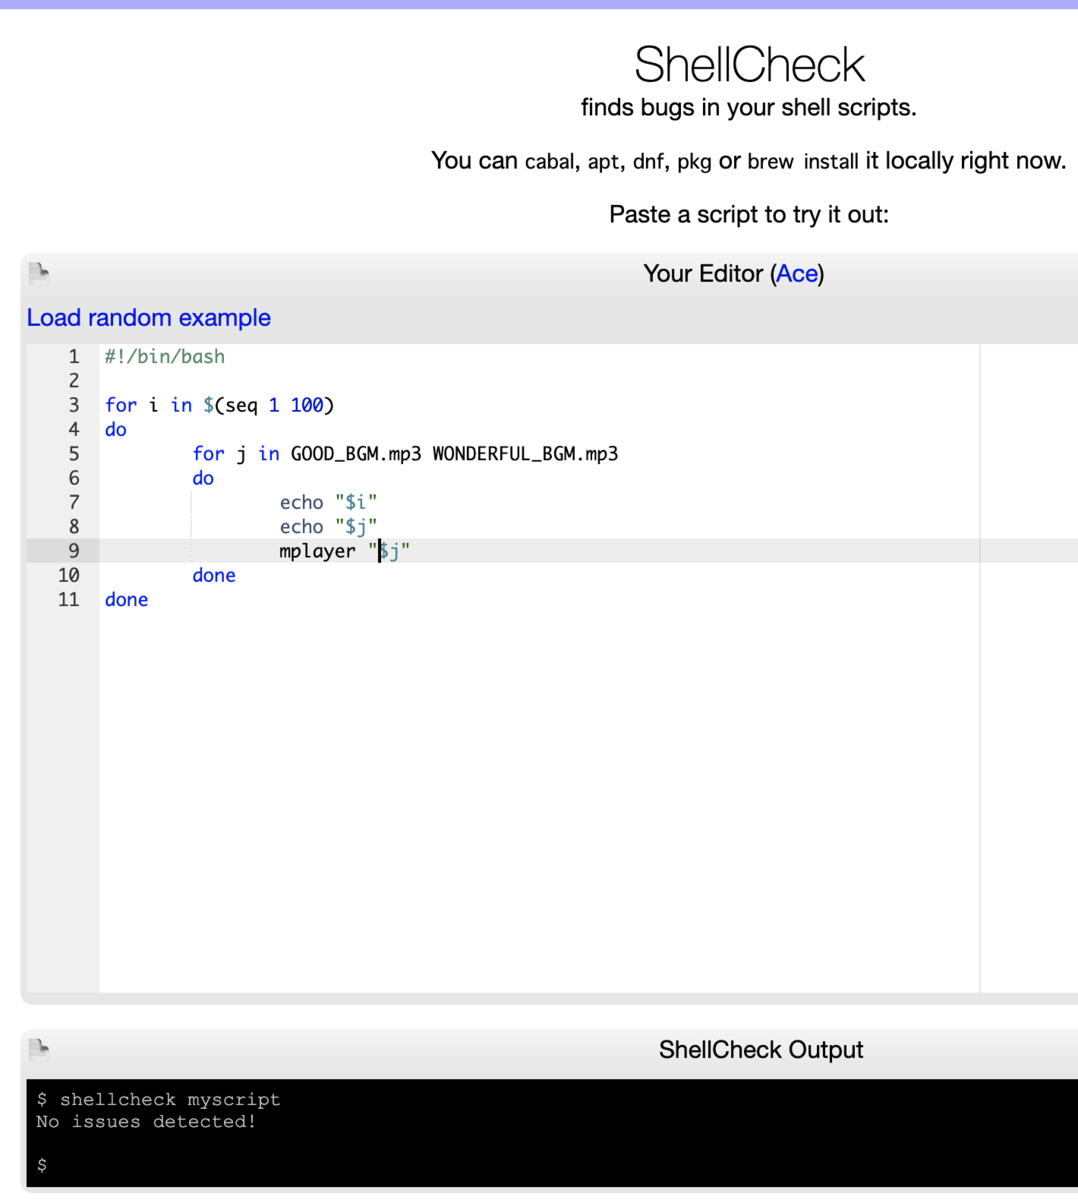Click 'Paste a script to try it out:' text
This screenshot has height=1200, width=1078.
point(749,215)
